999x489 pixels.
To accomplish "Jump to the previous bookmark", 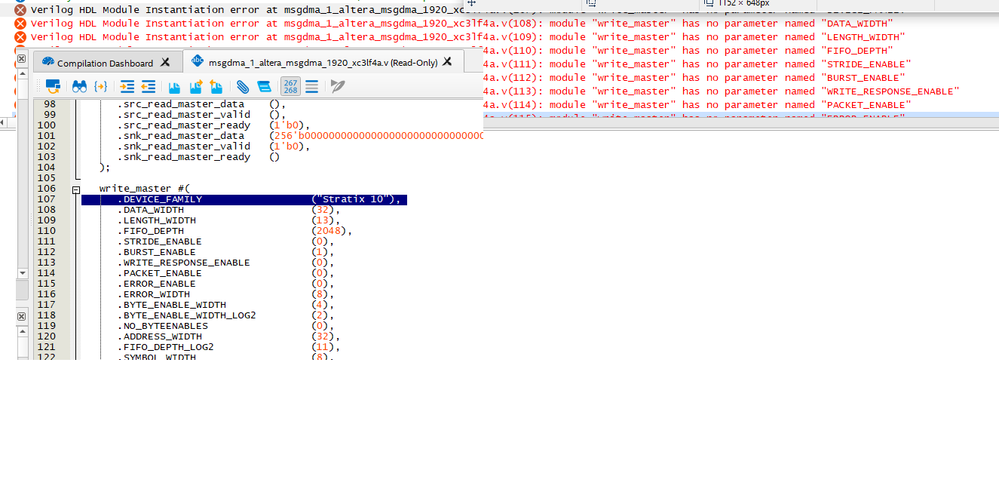I will coord(216,86).
